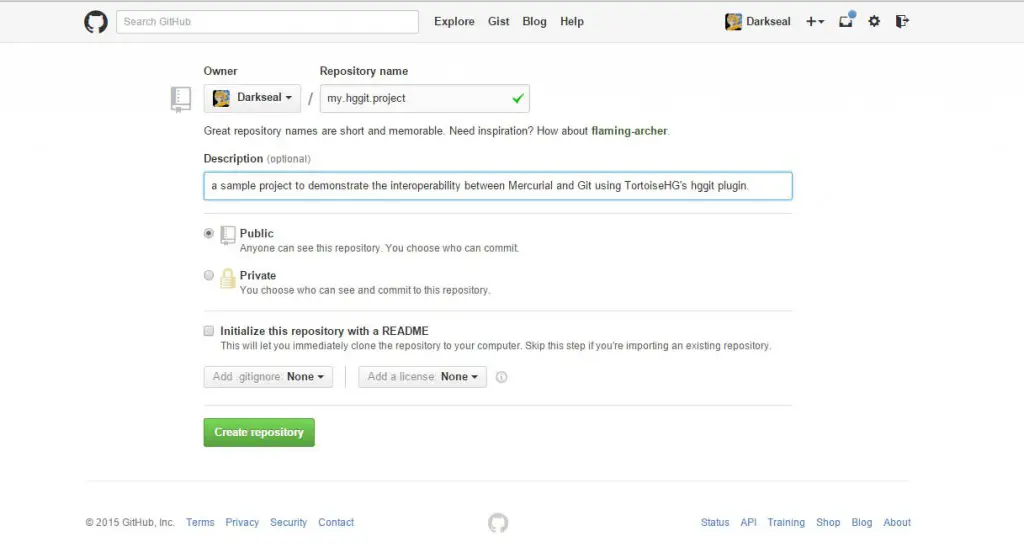Click the Create repository button
The width and height of the screenshot is (1024, 547).
[x=259, y=432]
